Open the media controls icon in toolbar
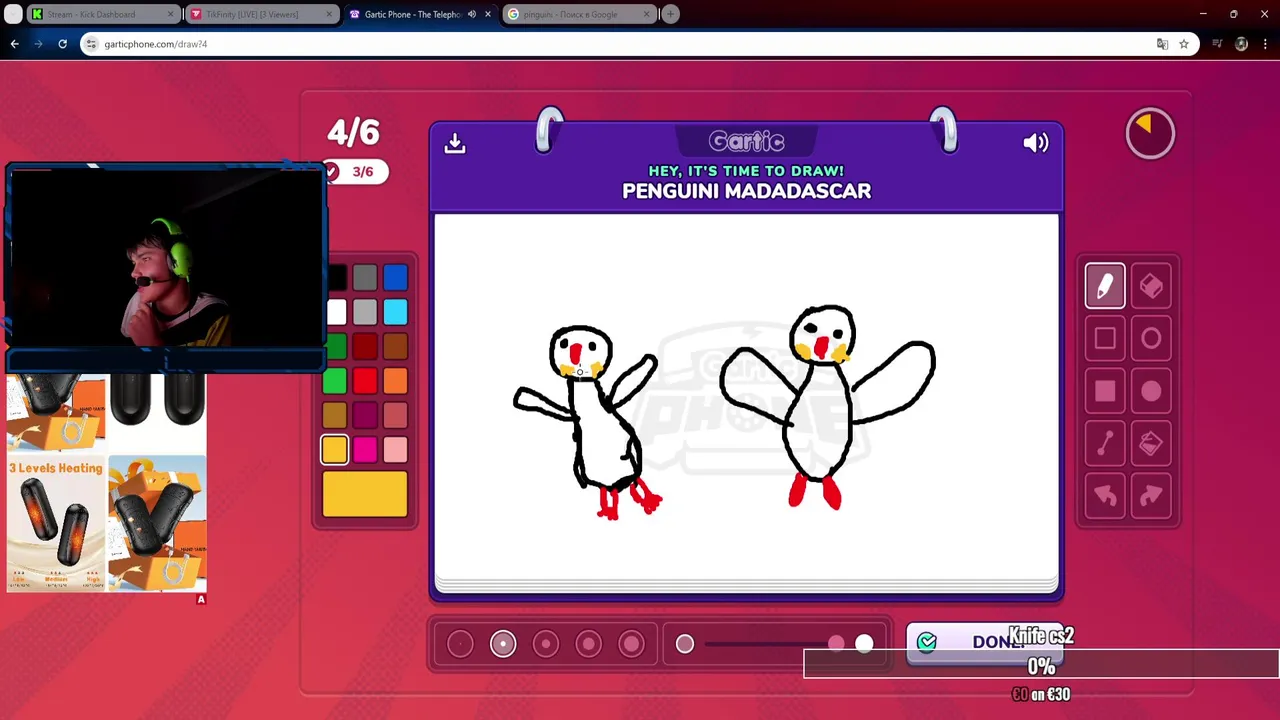1280x720 pixels. point(1217,44)
